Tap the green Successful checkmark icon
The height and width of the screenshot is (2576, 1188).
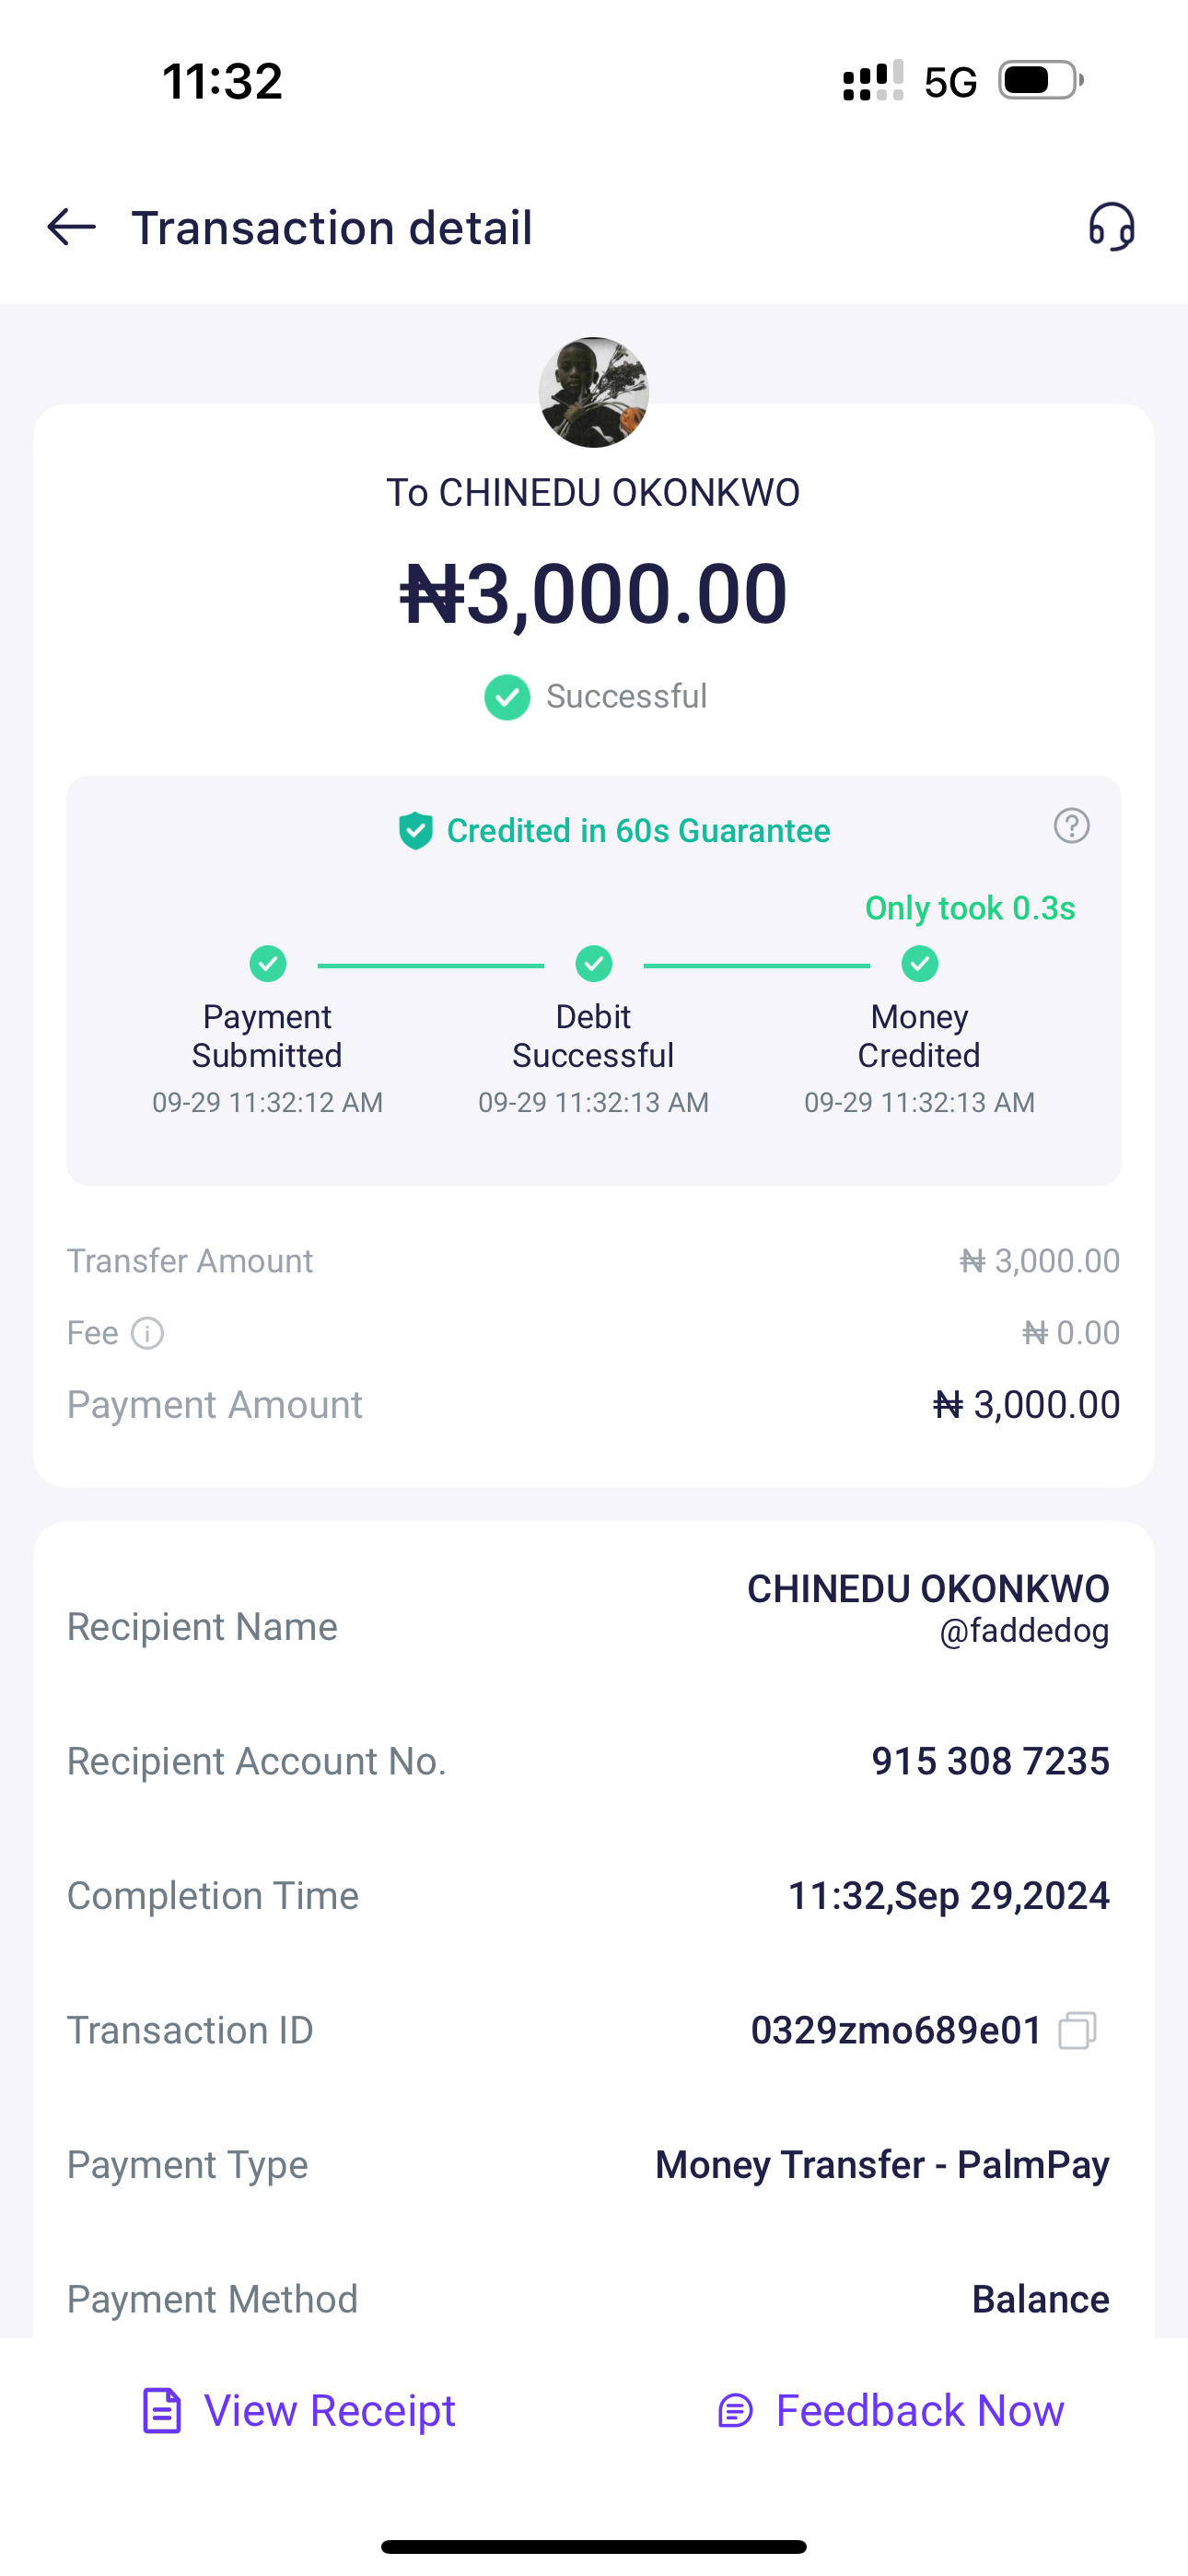pyautogui.click(x=507, y=697)
